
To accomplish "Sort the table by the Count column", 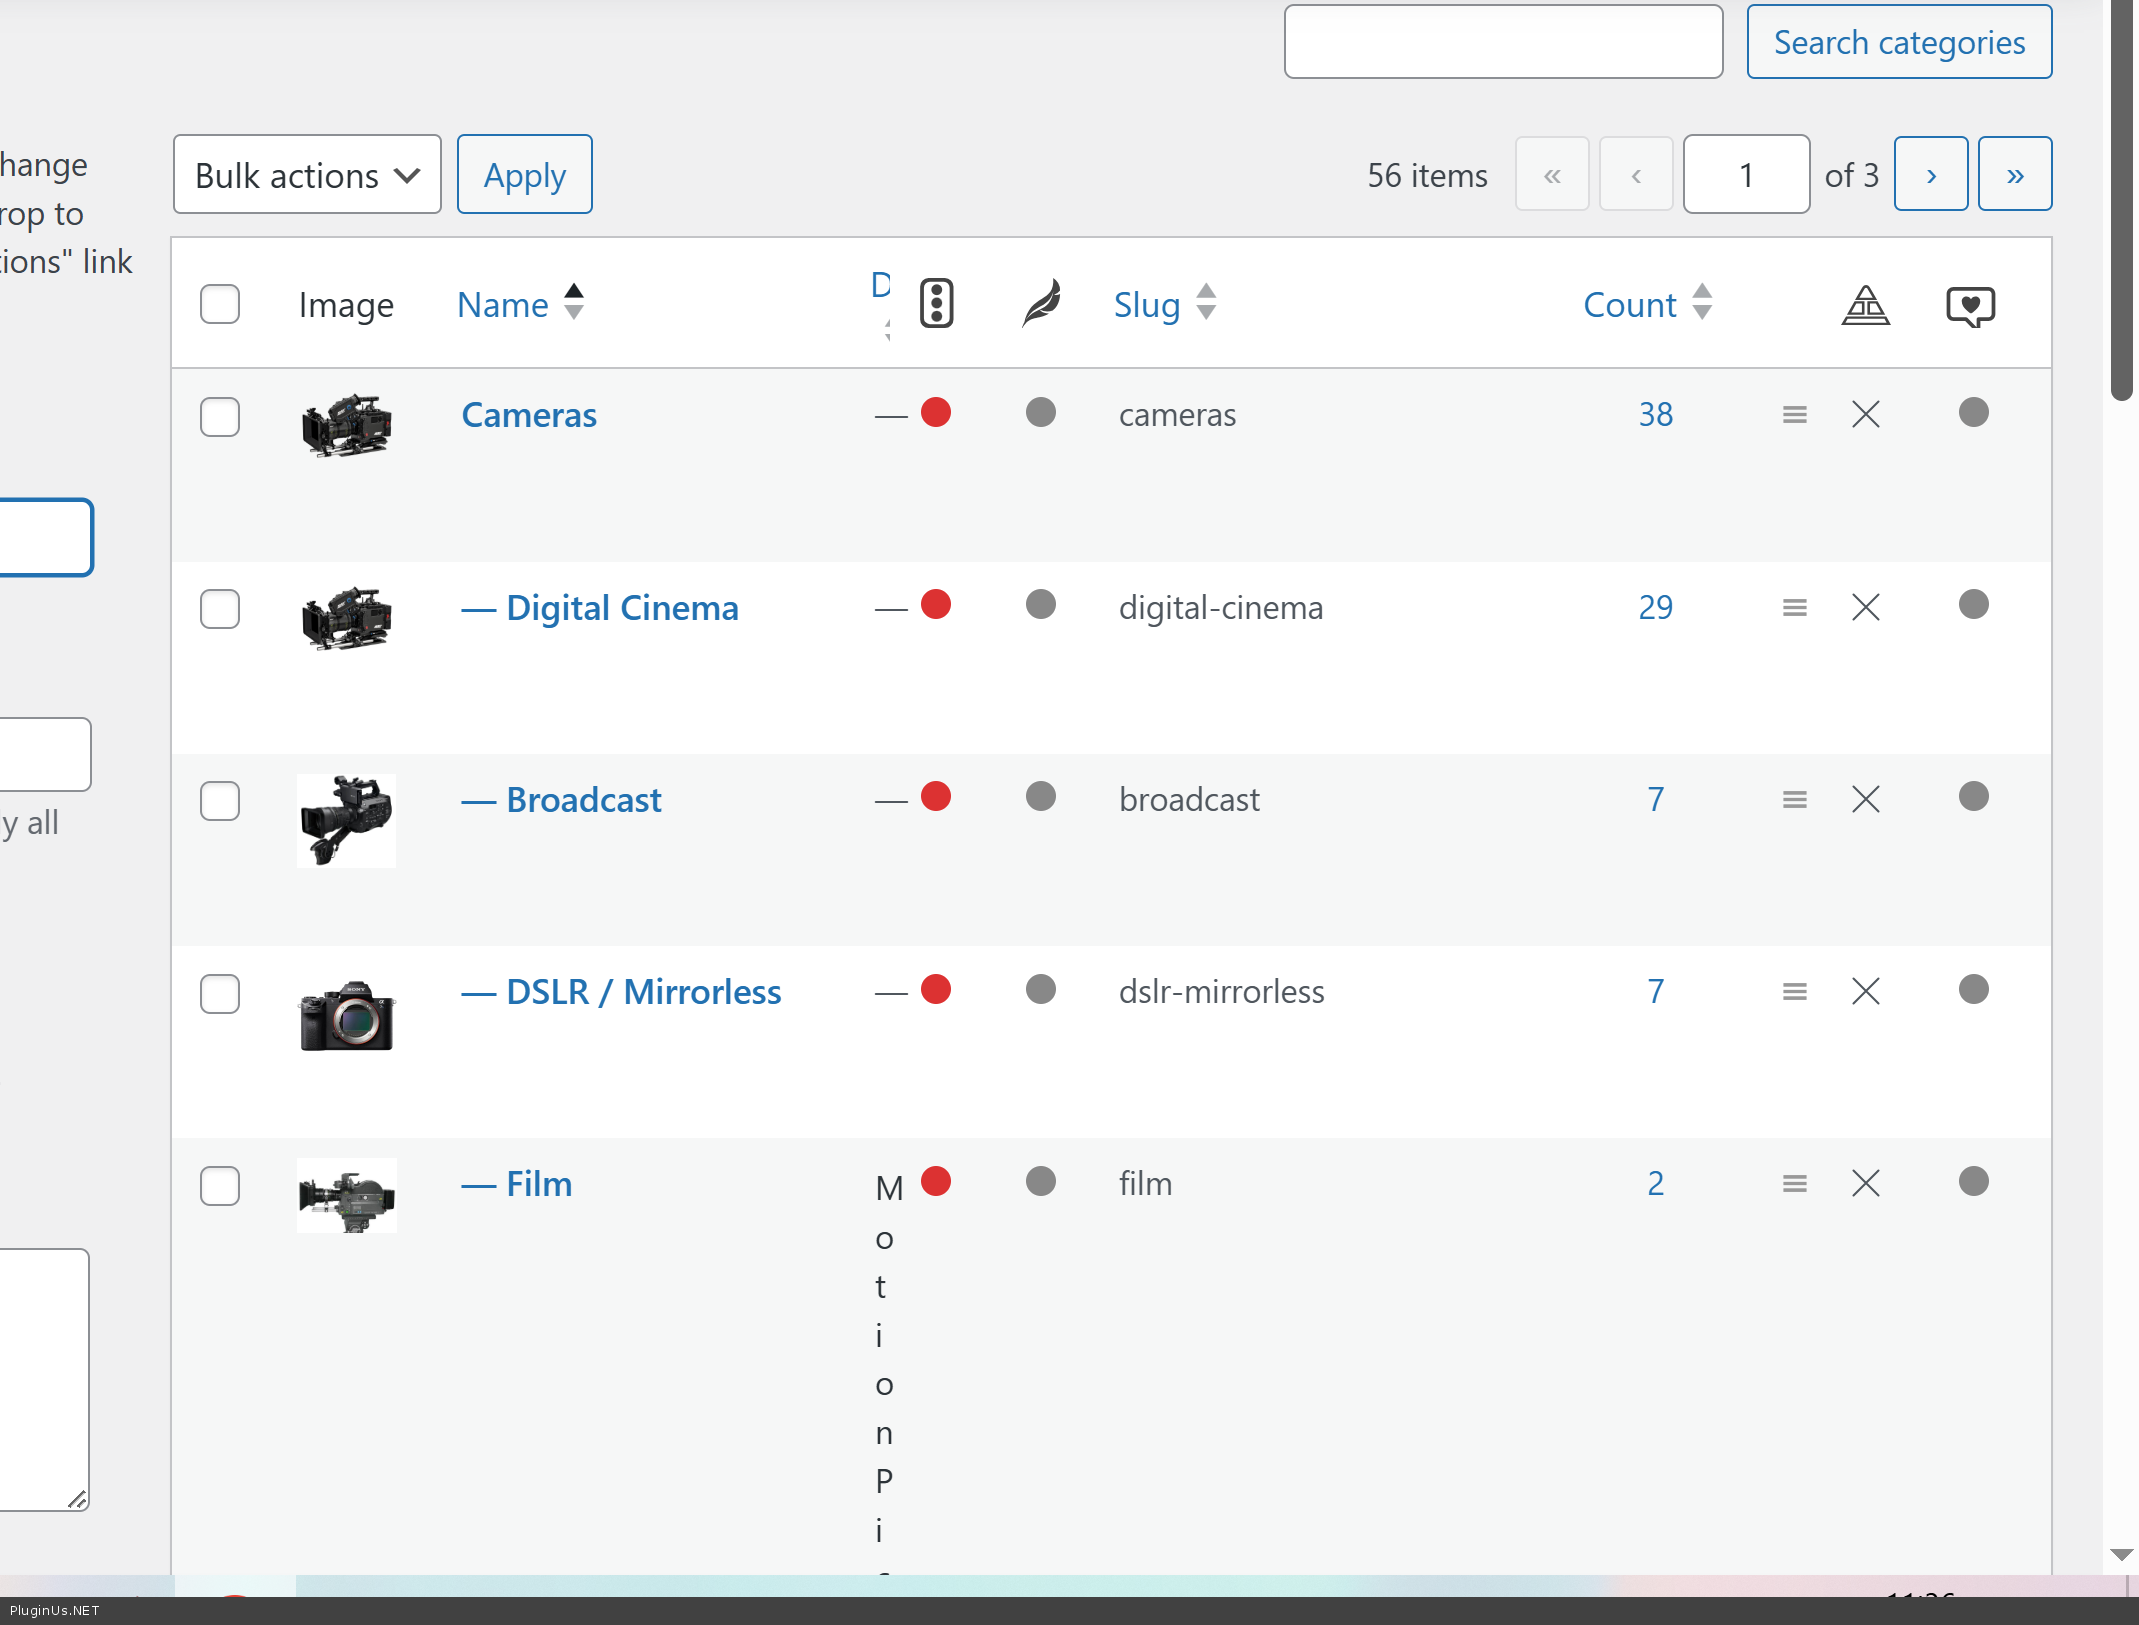I will [1630, 304].
